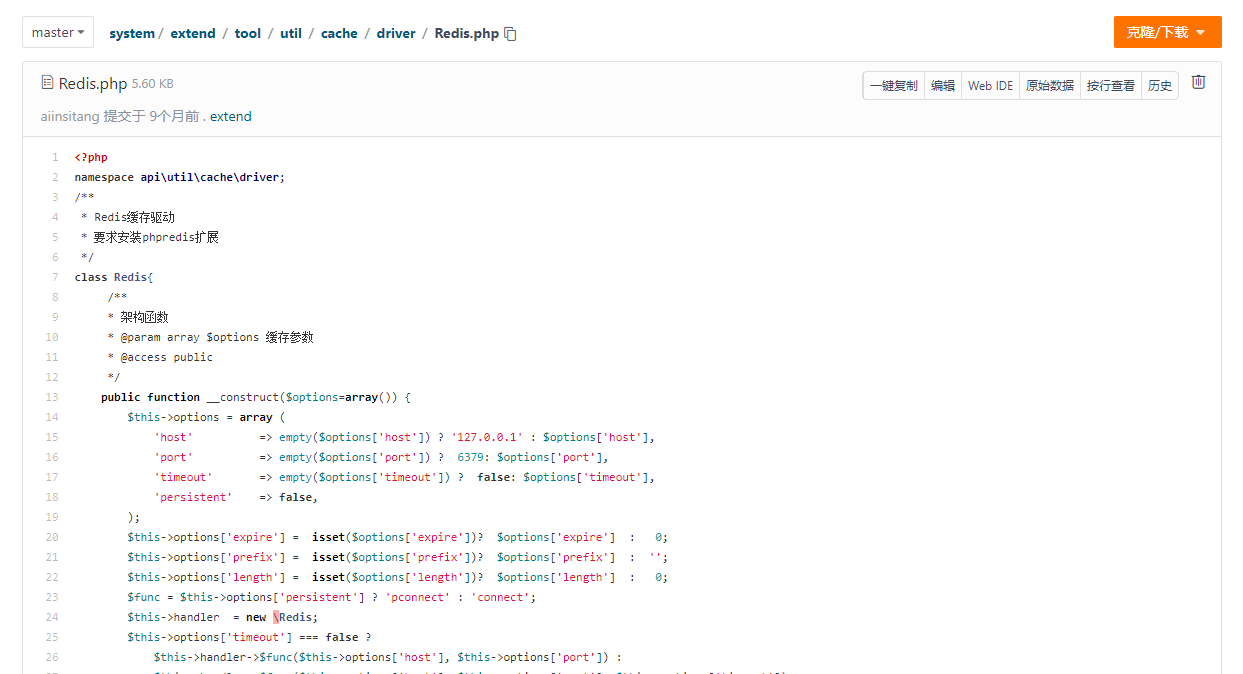
Task: Go to the util breadcrumb folder
Action: tap(291, 33)
